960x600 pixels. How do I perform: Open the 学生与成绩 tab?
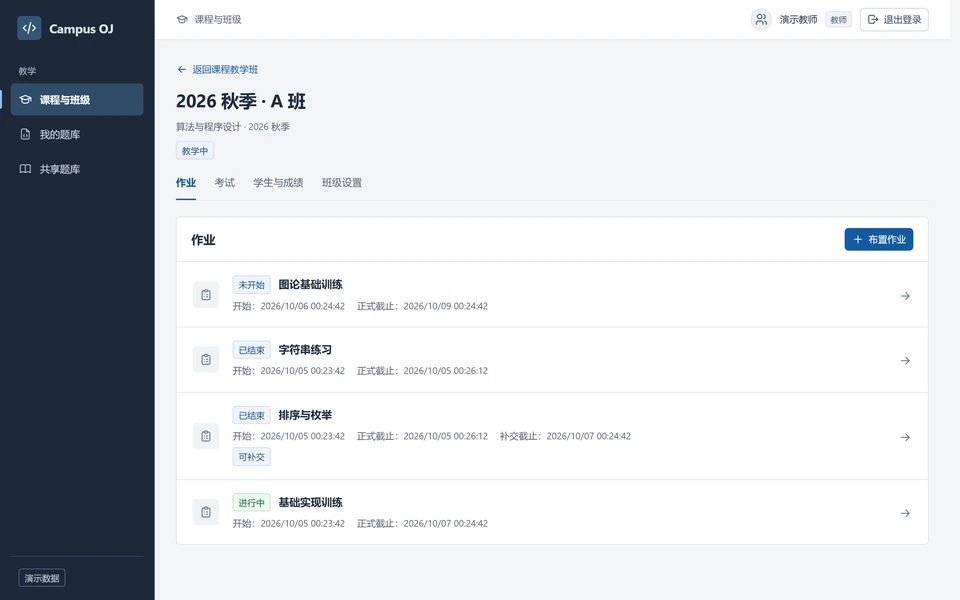[278, 182]
